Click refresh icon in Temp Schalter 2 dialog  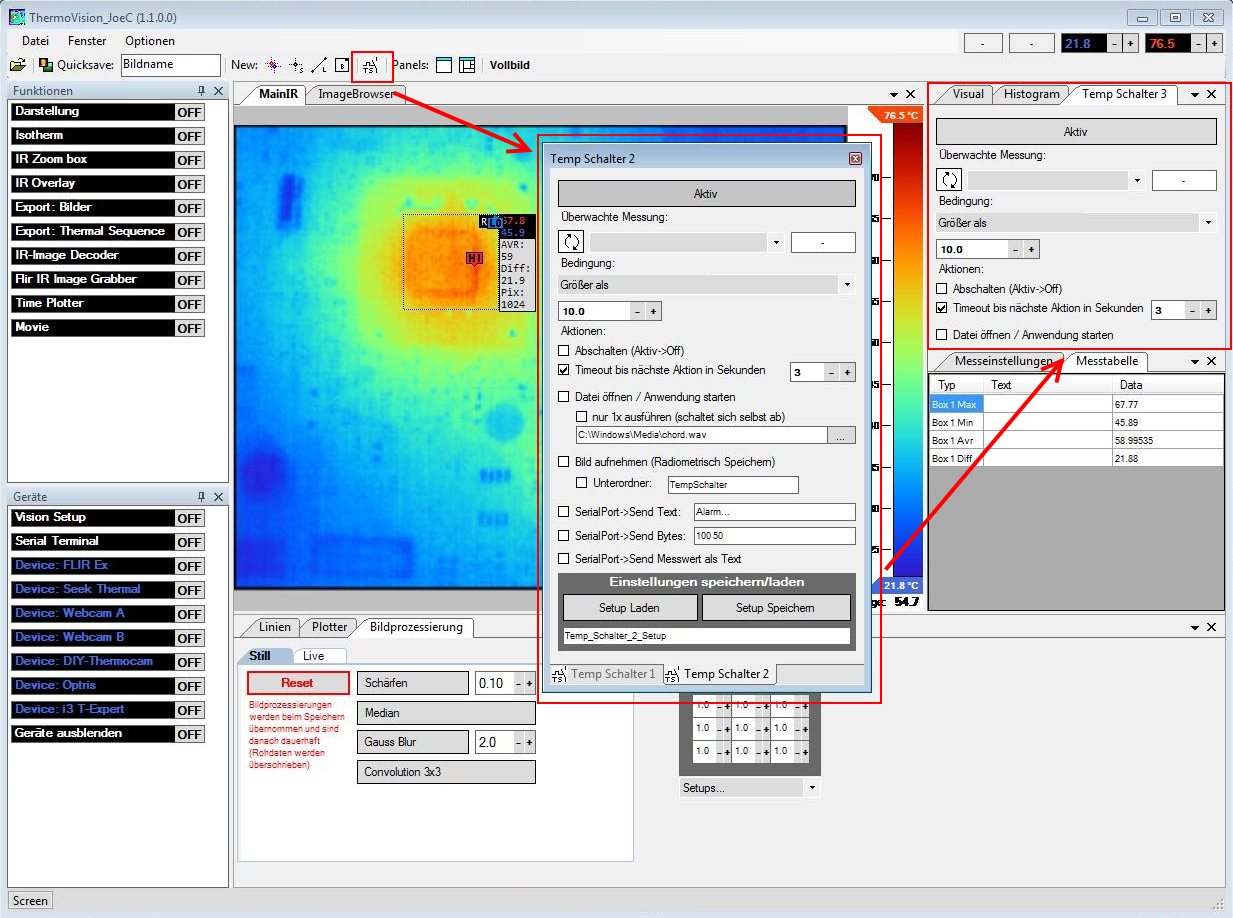tap(572, 242)
